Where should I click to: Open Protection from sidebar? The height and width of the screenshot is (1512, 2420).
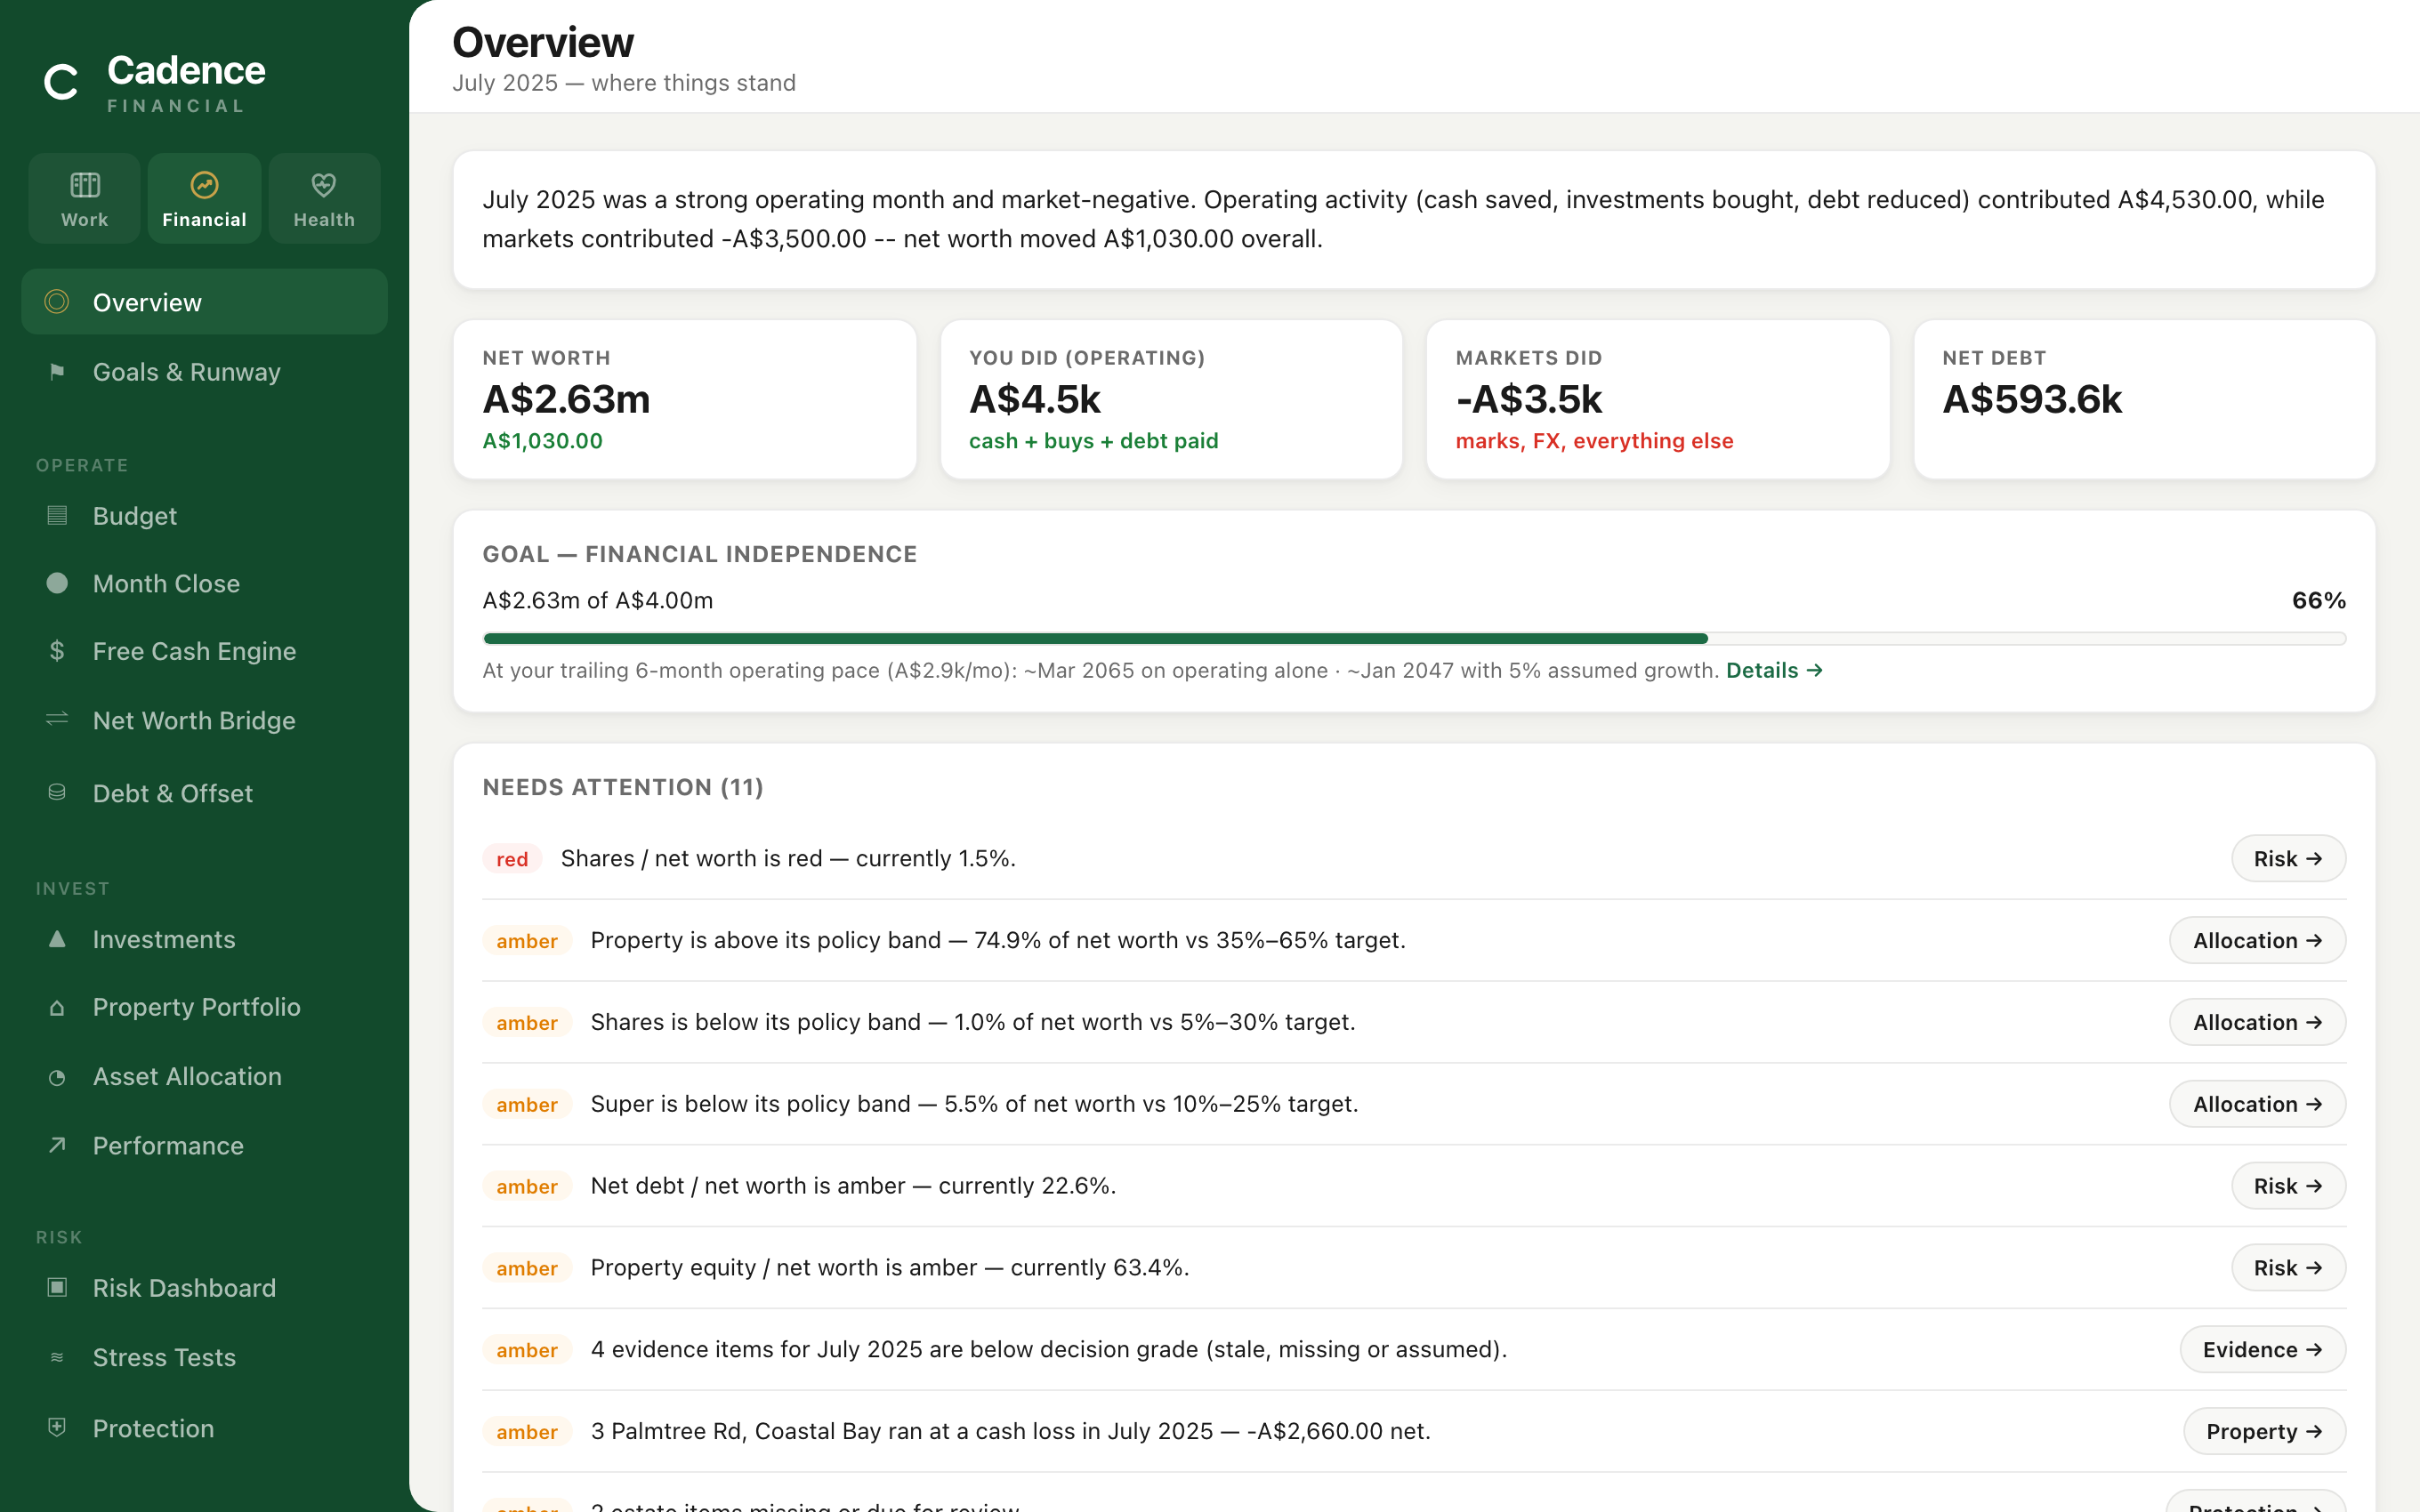click(204, 1428)
